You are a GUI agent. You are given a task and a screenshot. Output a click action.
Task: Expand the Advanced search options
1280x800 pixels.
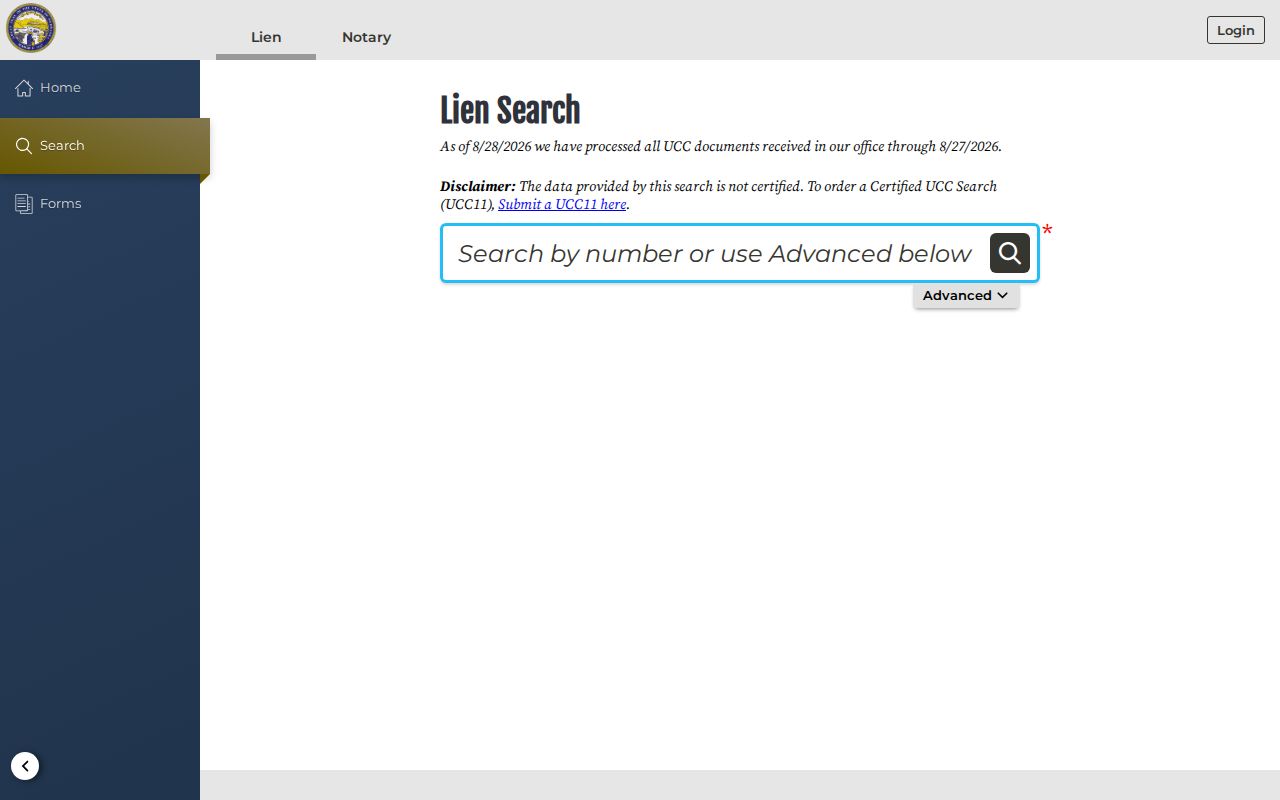click(966, 295)
